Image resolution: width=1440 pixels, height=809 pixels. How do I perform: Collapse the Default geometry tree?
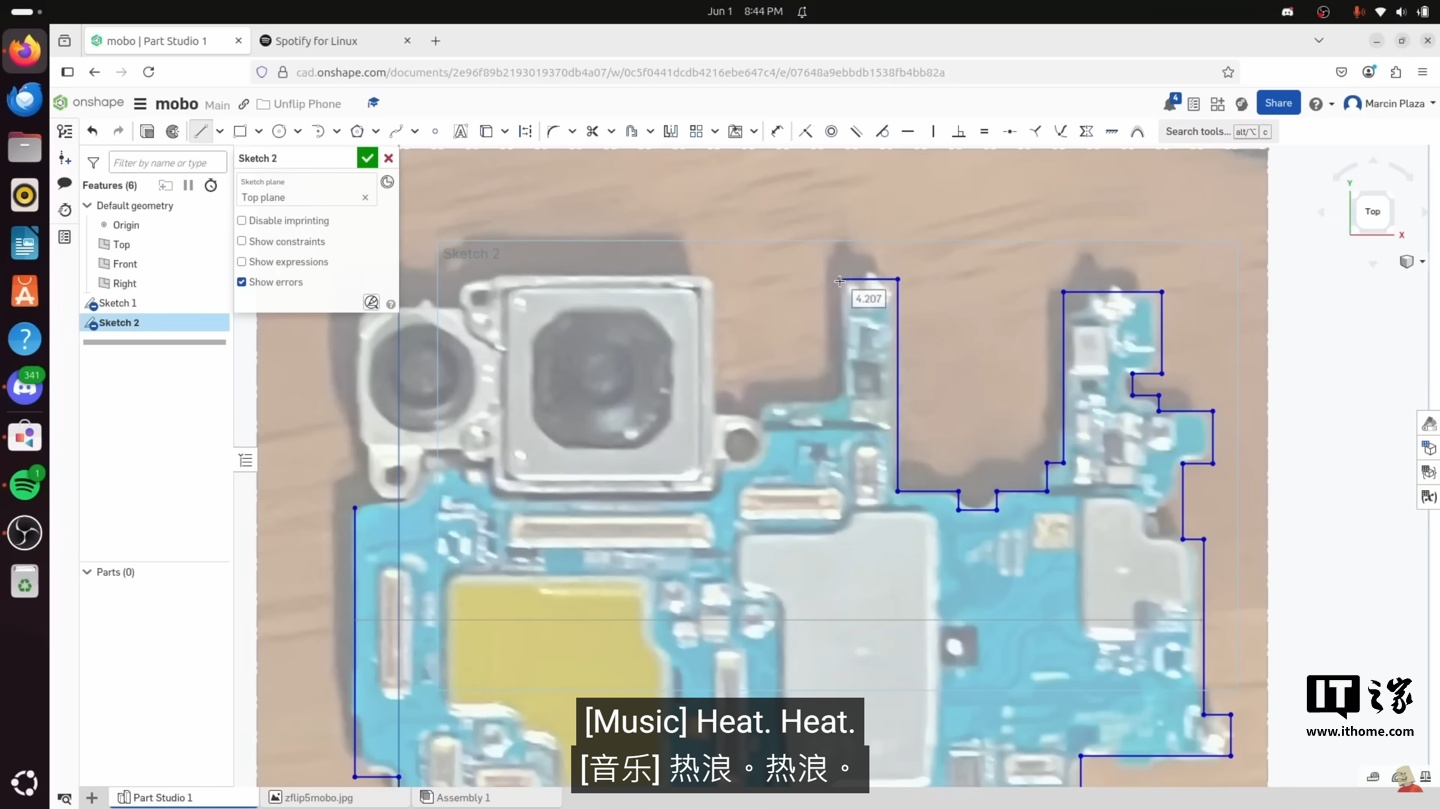[88, 206]
